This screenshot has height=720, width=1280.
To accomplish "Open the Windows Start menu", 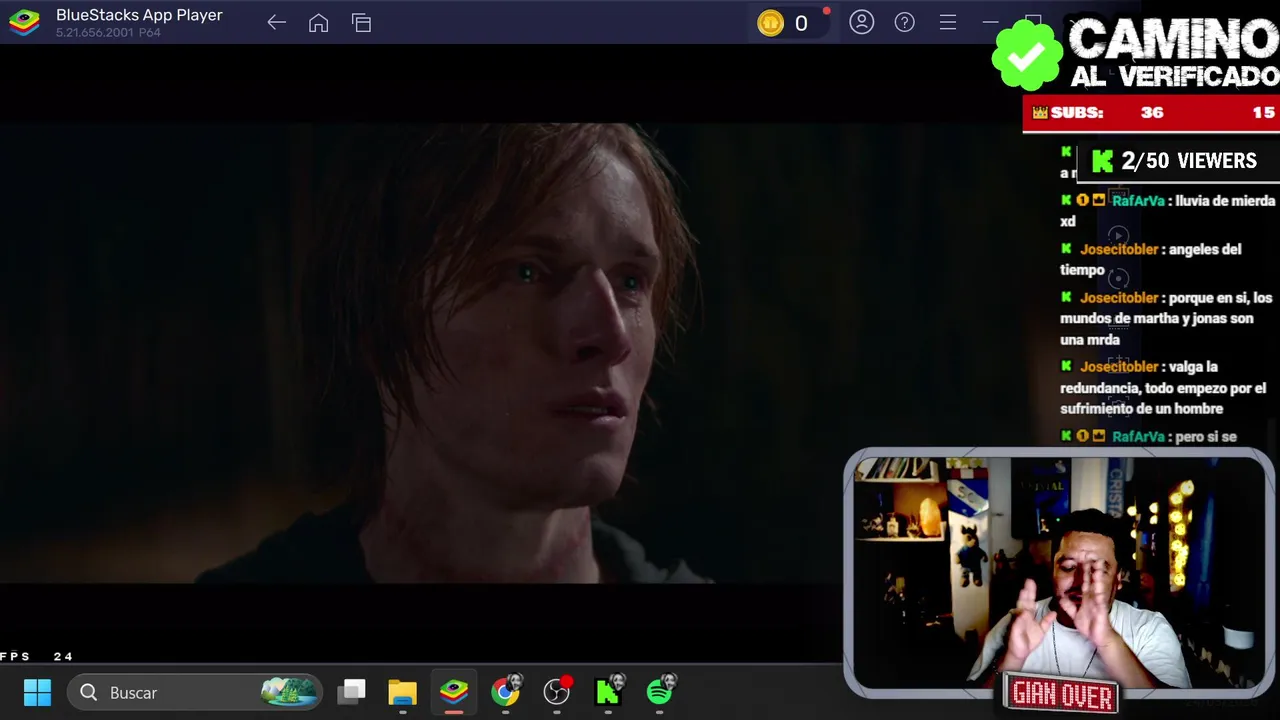I will tap(37, 692).
